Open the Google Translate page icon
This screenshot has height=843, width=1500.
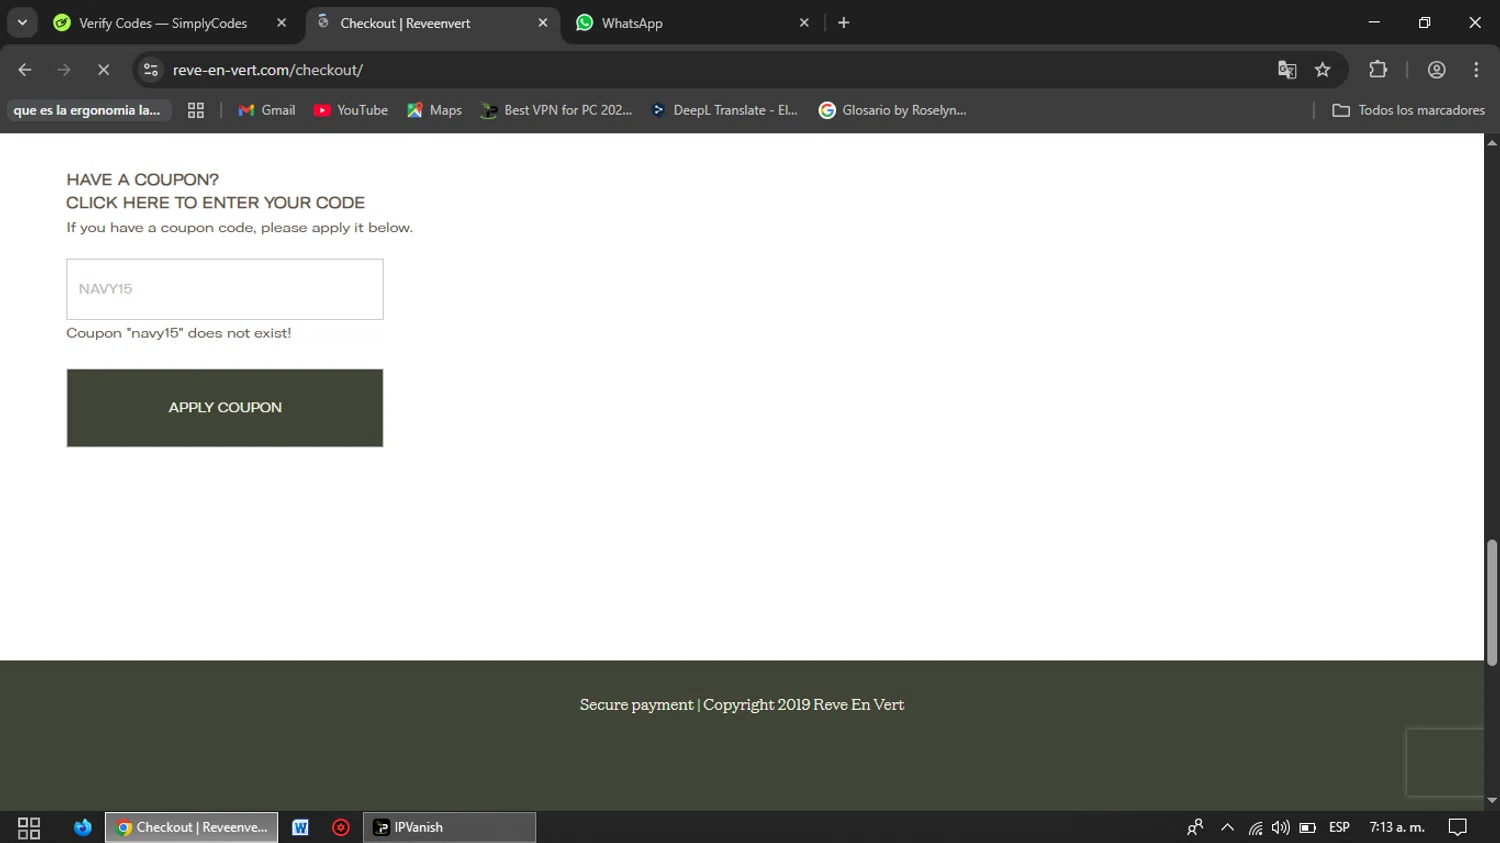click(x=1287, y=70)
